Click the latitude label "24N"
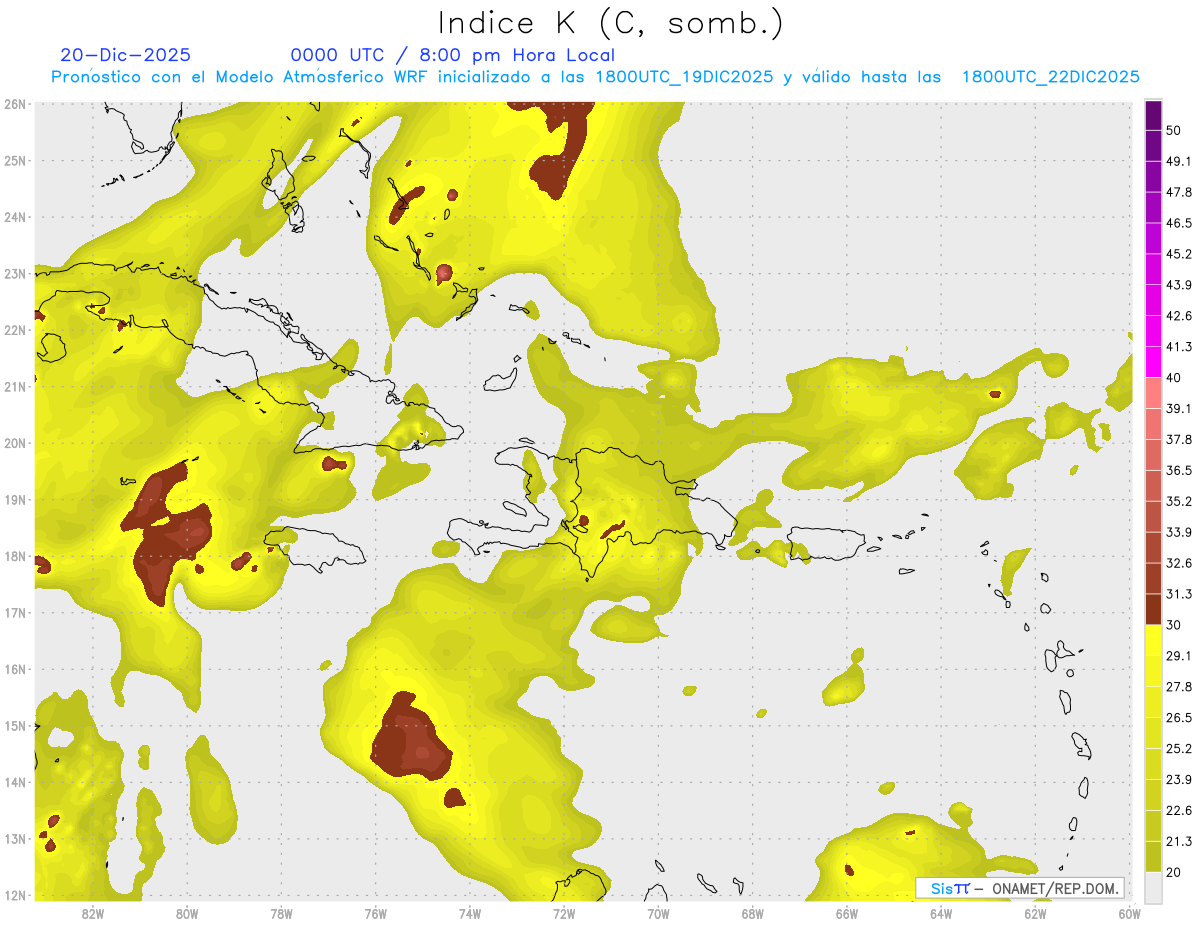The width and height of the screenshot is (1200, 927). [x=15, y=217]
